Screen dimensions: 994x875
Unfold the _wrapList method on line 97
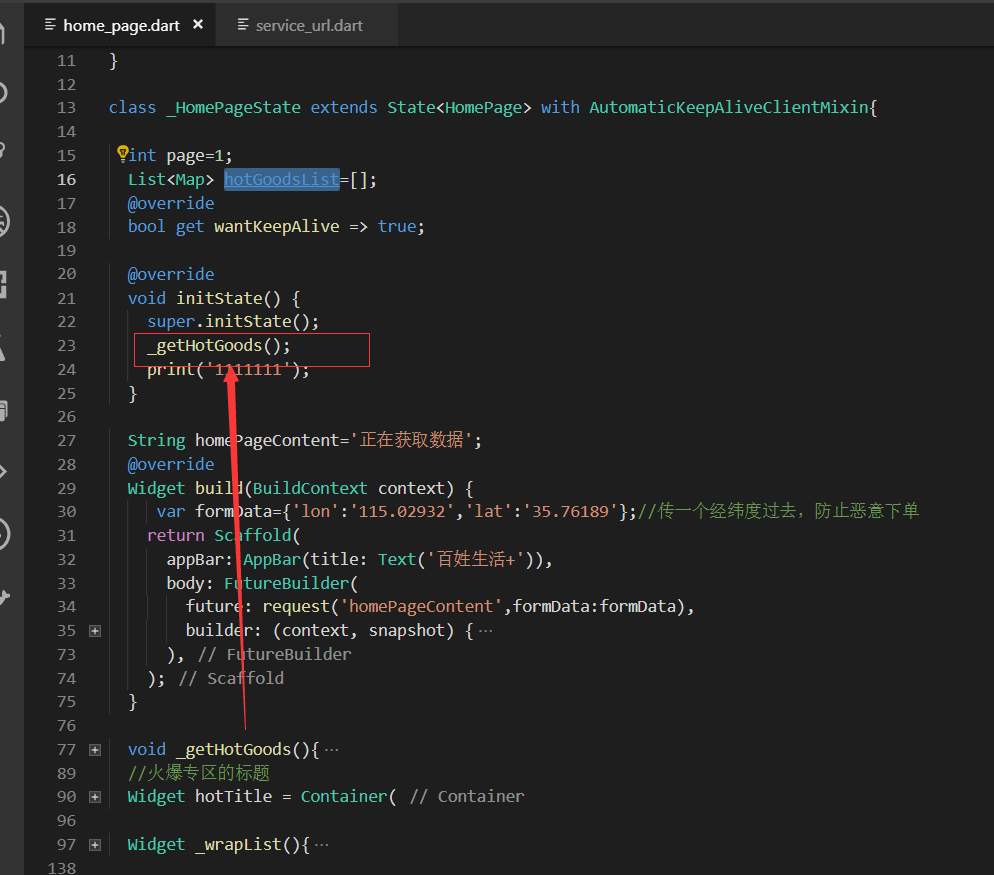click(95, 845)
